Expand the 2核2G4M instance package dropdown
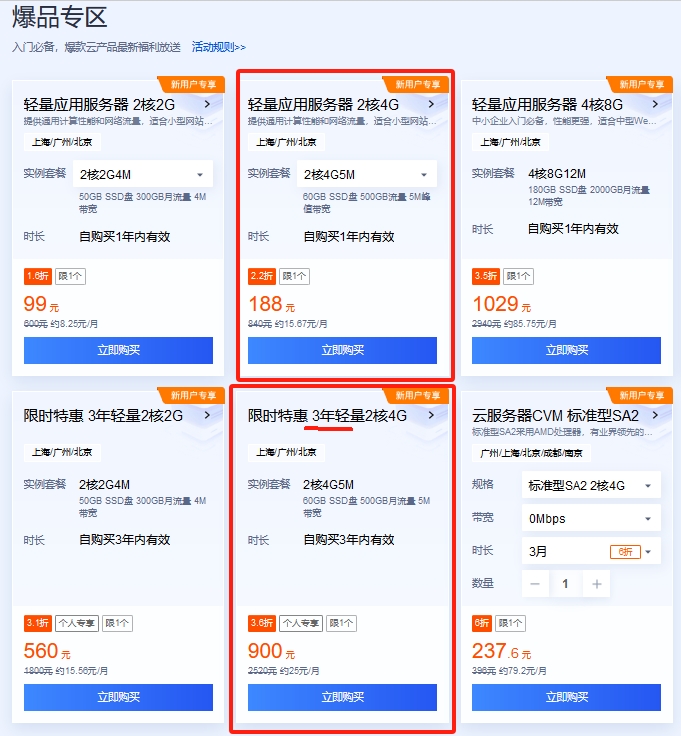This screenshot has width=681, height=736. 143,174
